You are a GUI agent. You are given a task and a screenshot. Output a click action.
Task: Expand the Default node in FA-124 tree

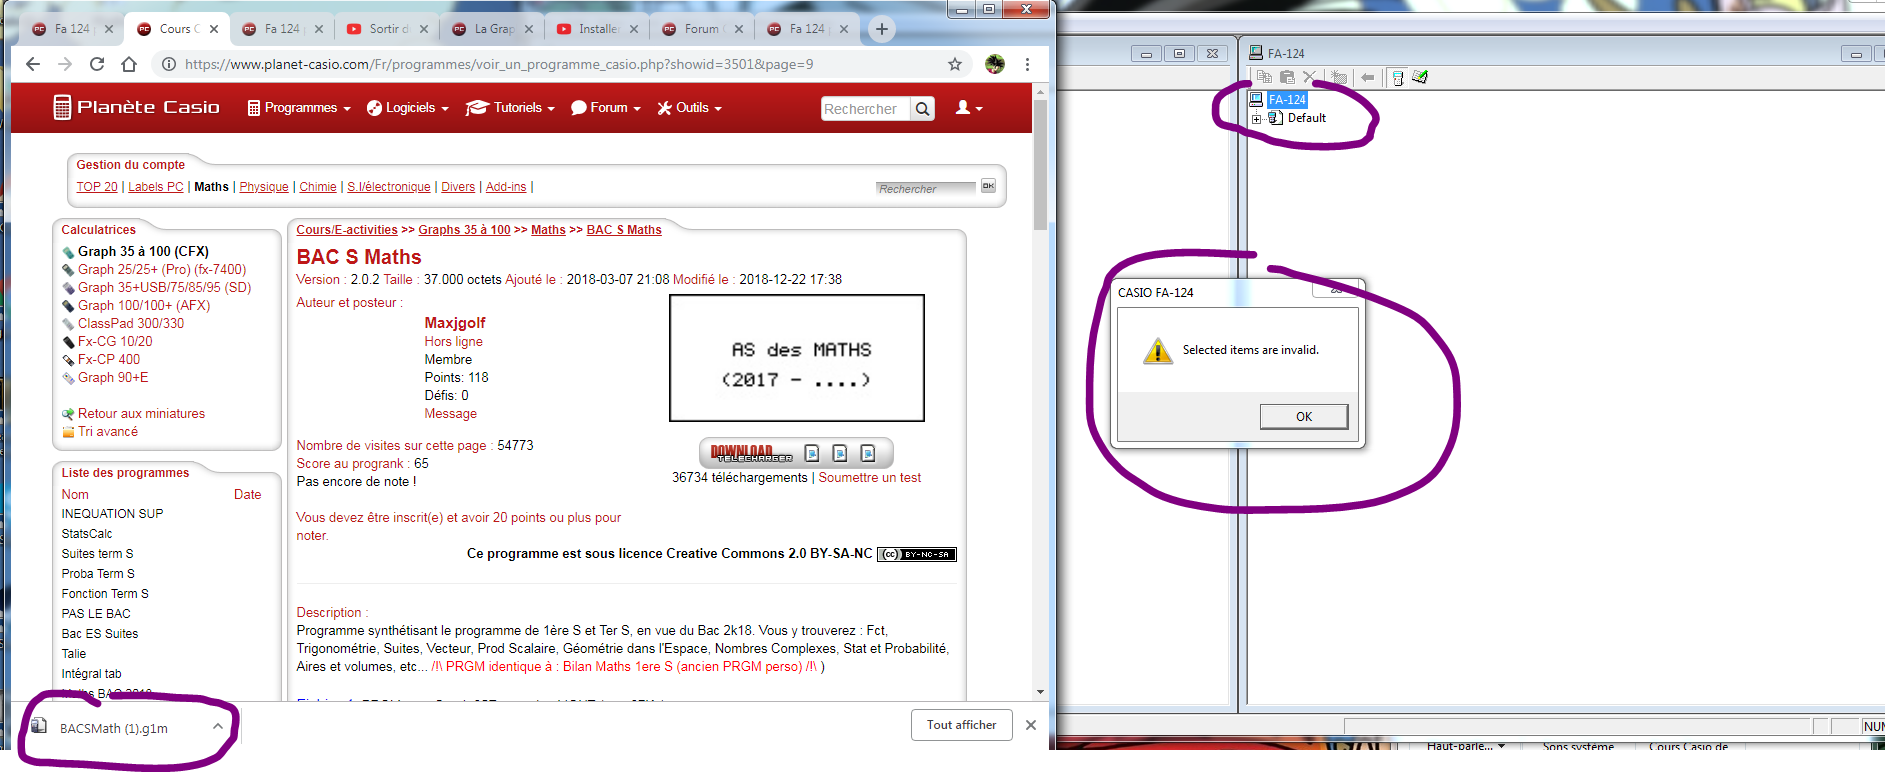point(1257,118)
